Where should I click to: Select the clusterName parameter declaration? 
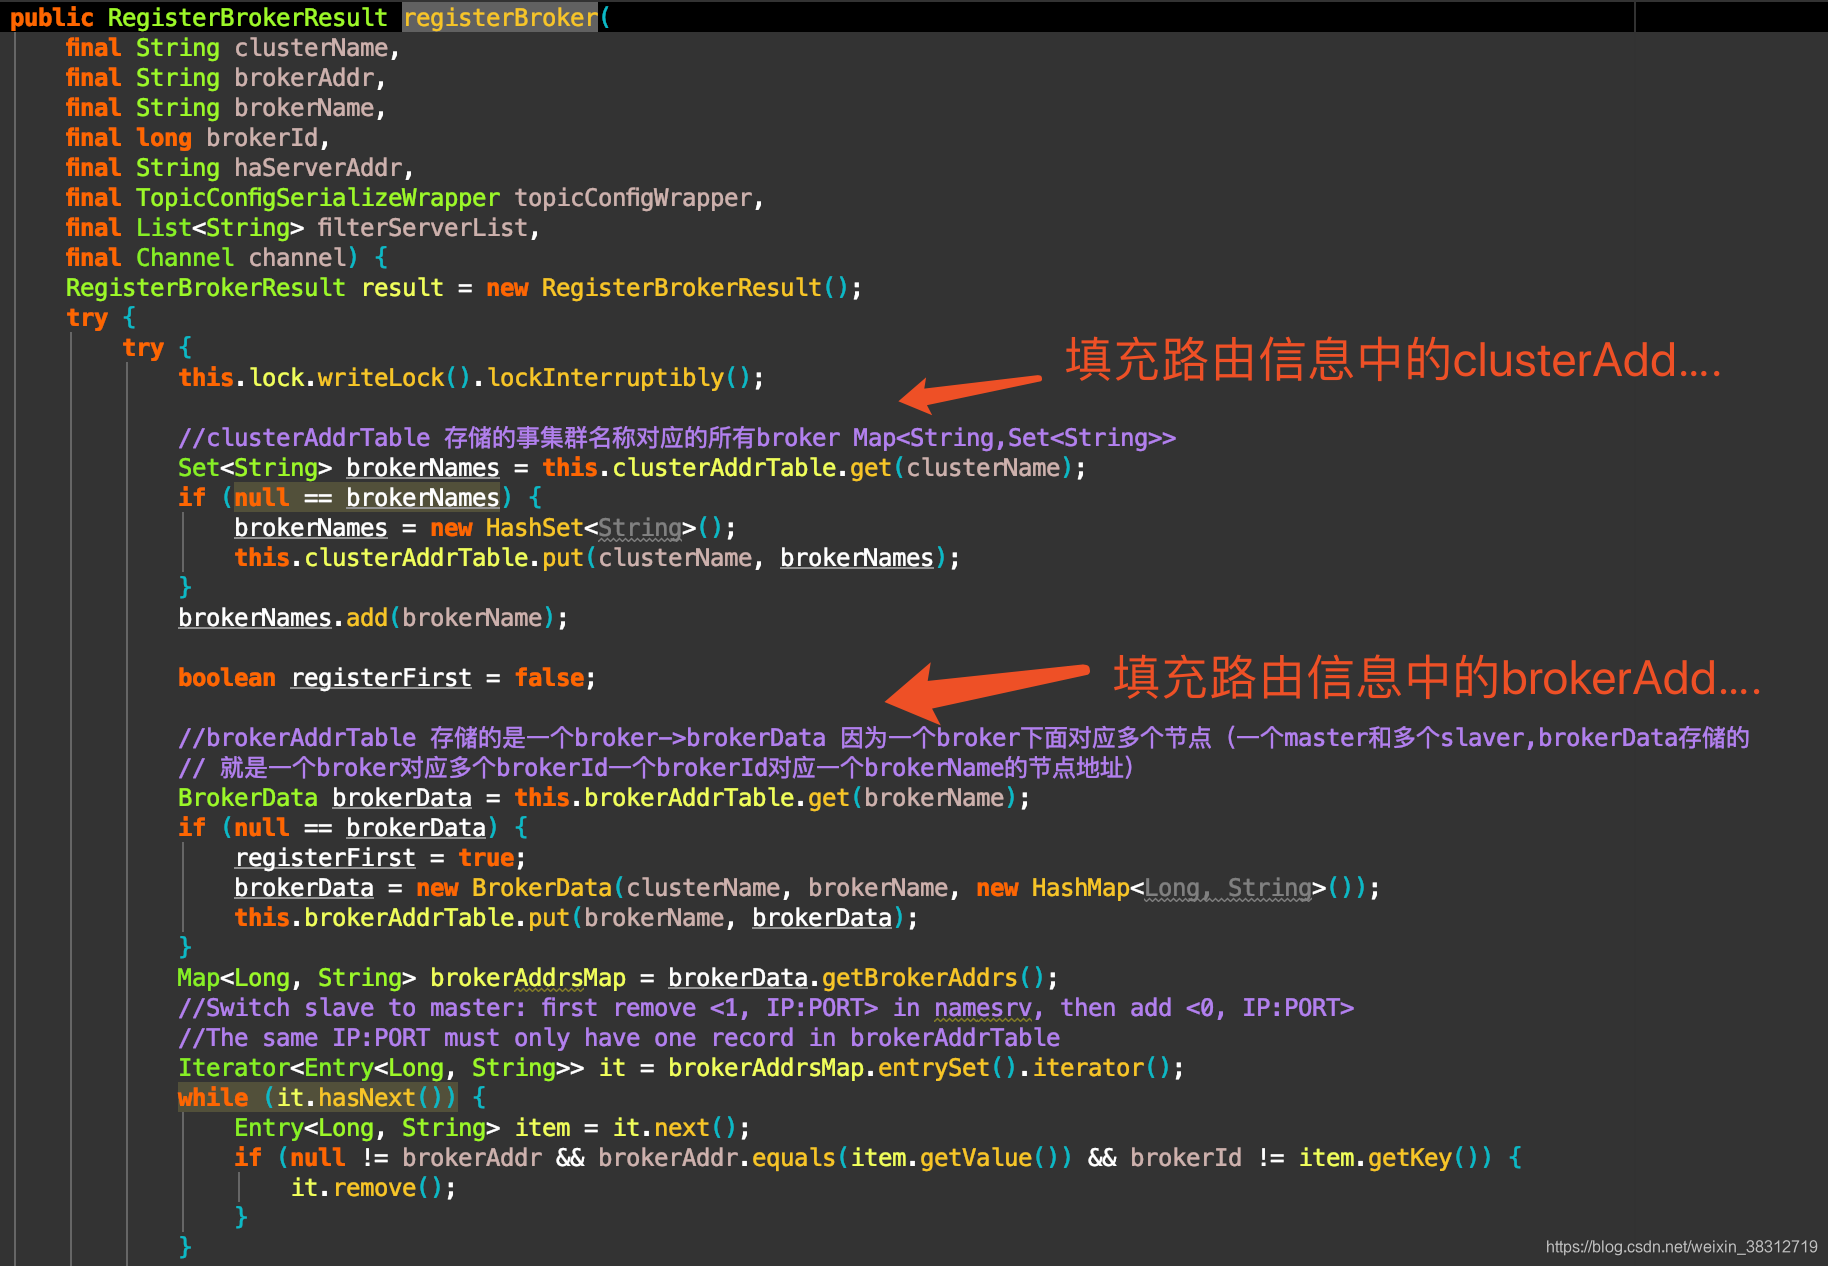pyautogui.click(x=232, y=47)
